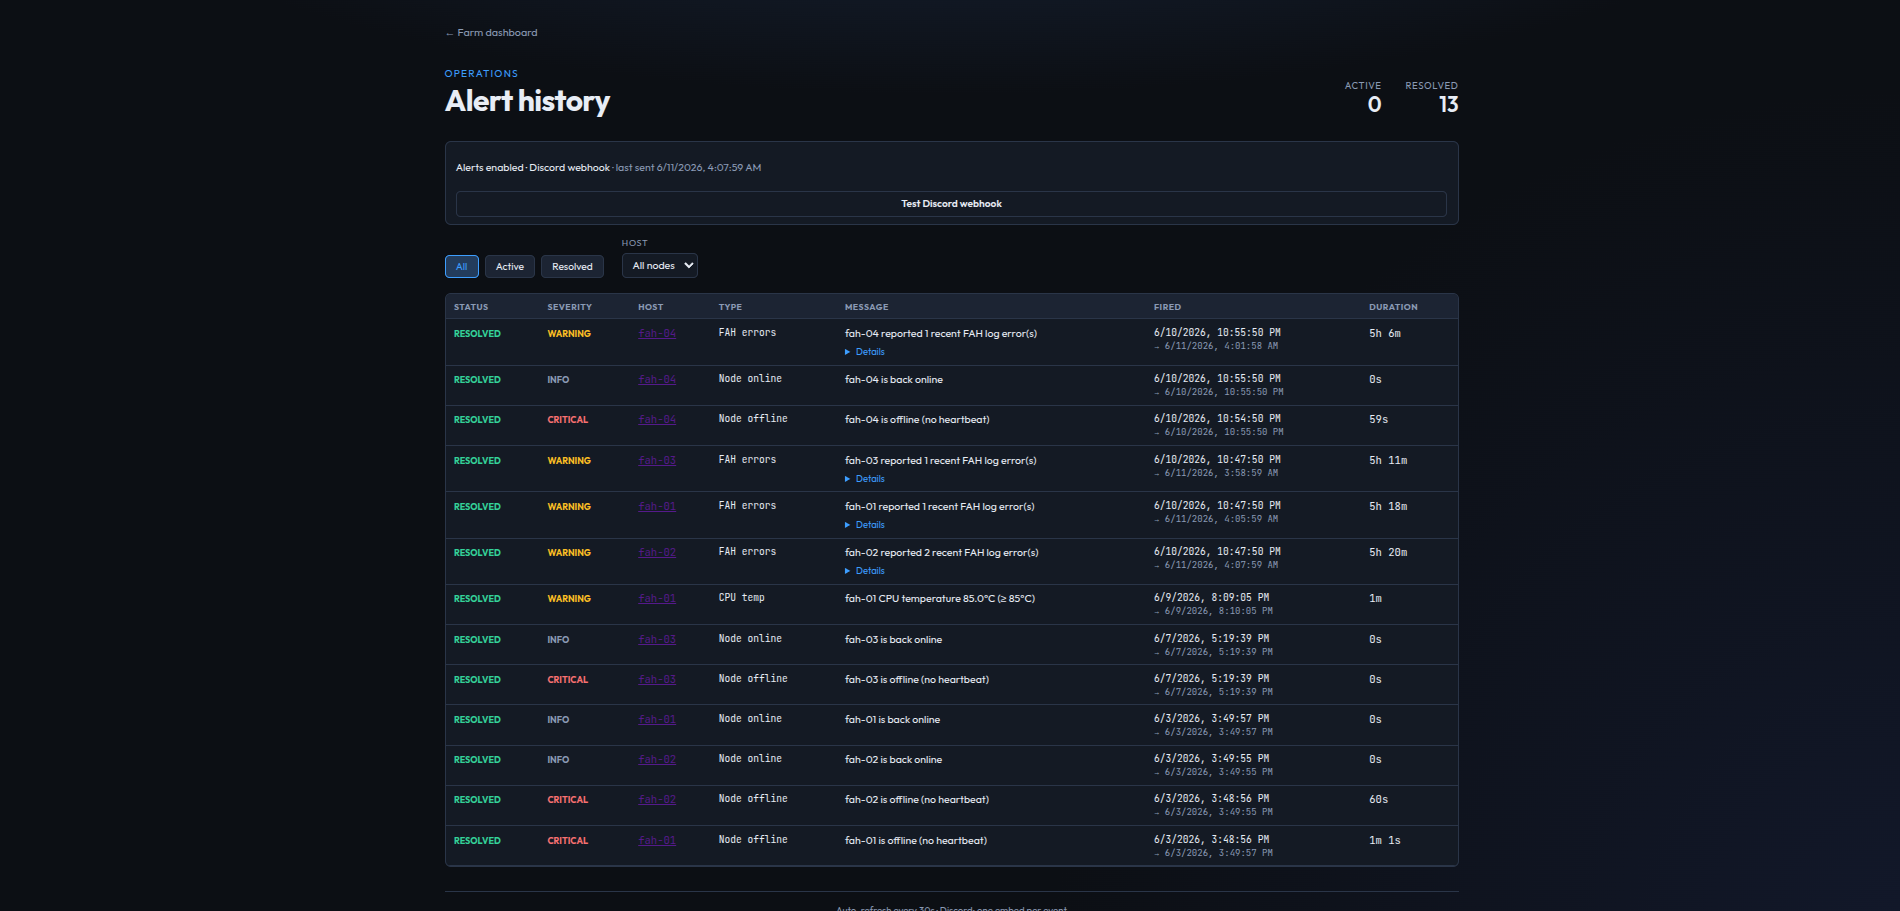Image resolution: width=1900 pixels, height=911 pixels.
Task: Click message 'fah-01 is offline (no heartbeat)'
Action: pyautogui.click(x=916, y=841)
